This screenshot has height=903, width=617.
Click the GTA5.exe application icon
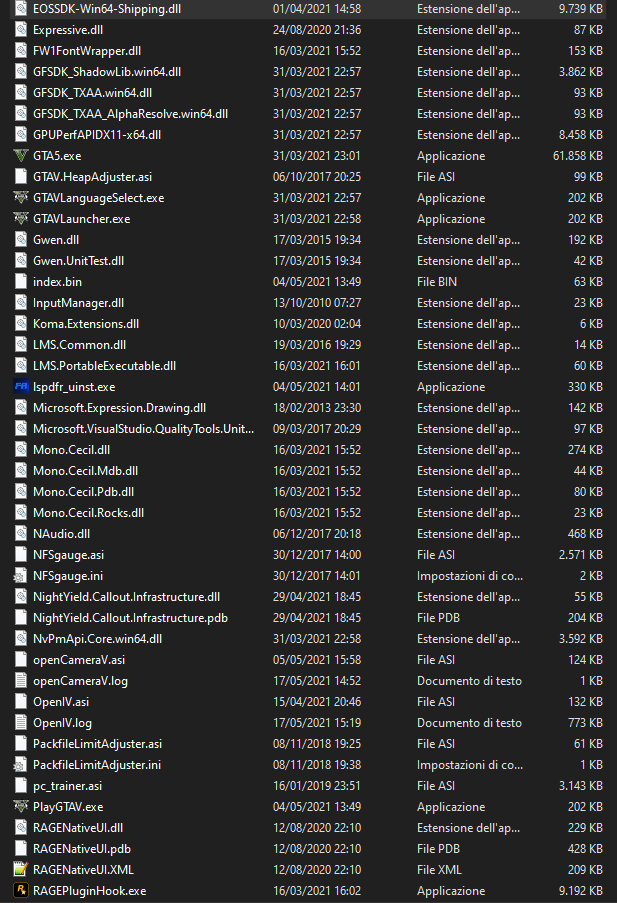21,155
